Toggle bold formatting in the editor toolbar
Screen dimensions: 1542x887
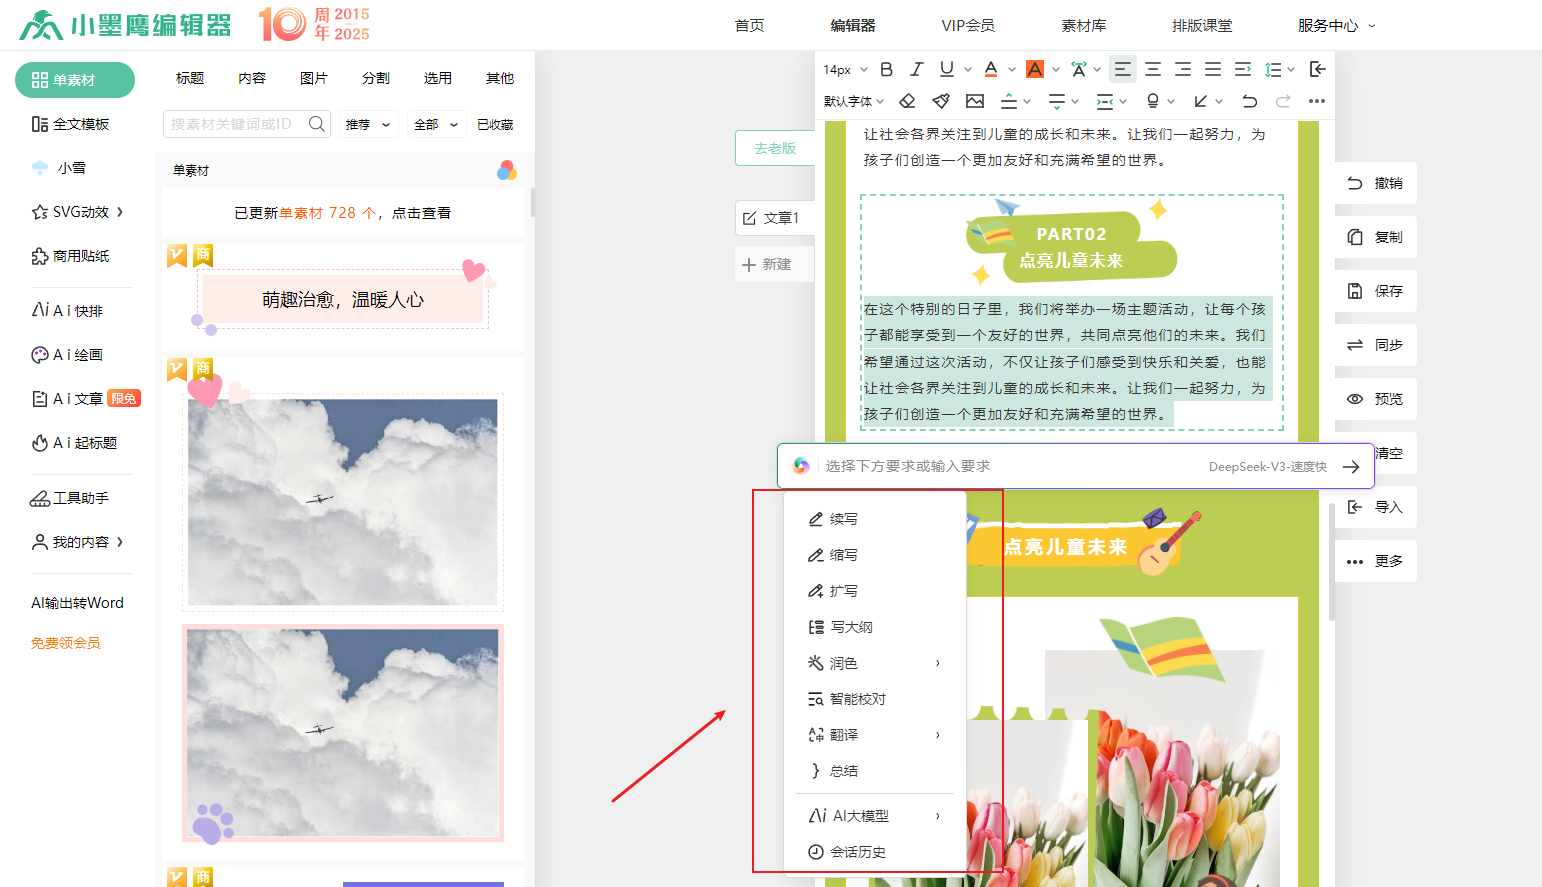pyautogui.click(x=886, y=69)
